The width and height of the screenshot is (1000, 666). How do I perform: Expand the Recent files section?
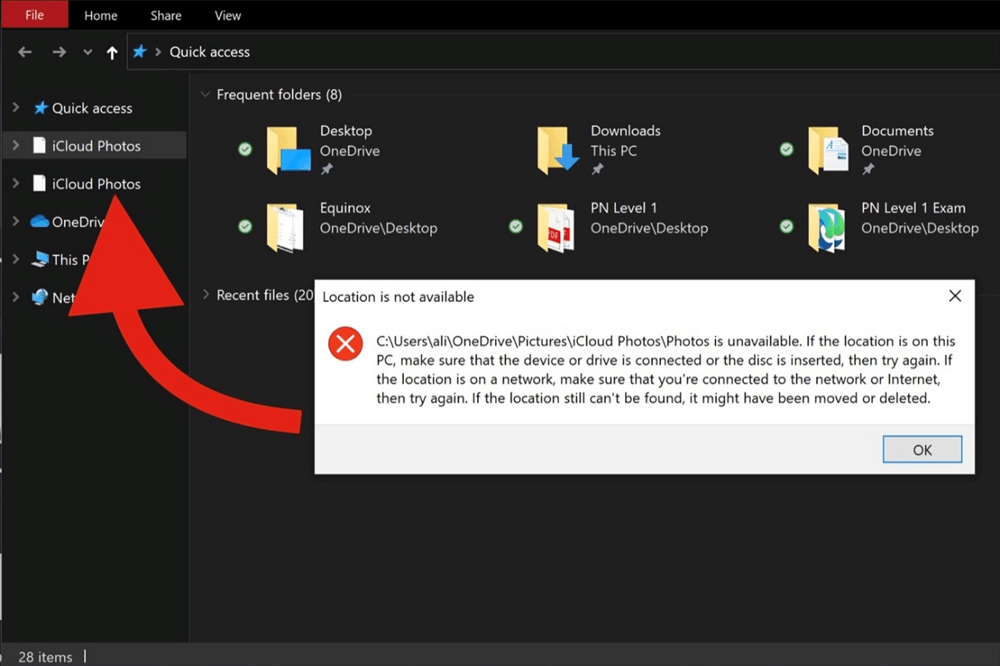pos(206,295)
